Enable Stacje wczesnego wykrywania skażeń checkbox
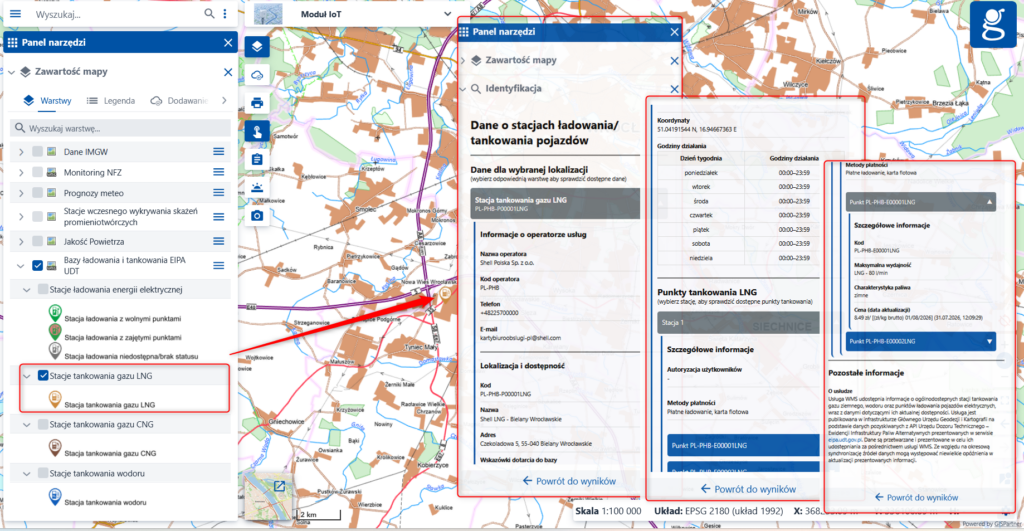Image resolution: width=1024 pixels, height=531 pixels. tap(37, 216)
